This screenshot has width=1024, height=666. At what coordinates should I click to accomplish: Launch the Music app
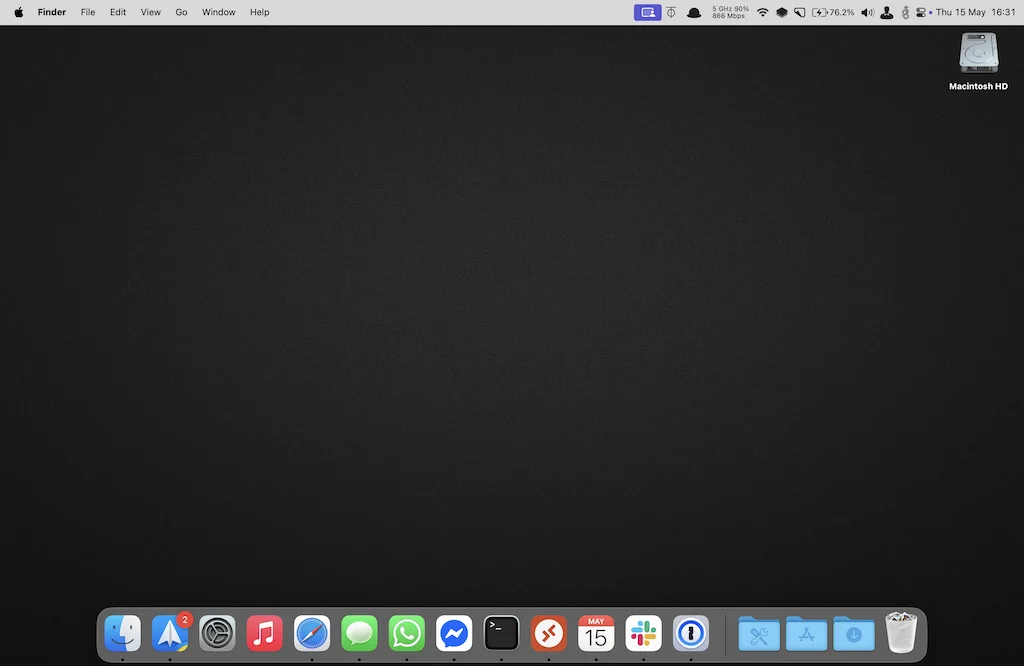point(264,633)
